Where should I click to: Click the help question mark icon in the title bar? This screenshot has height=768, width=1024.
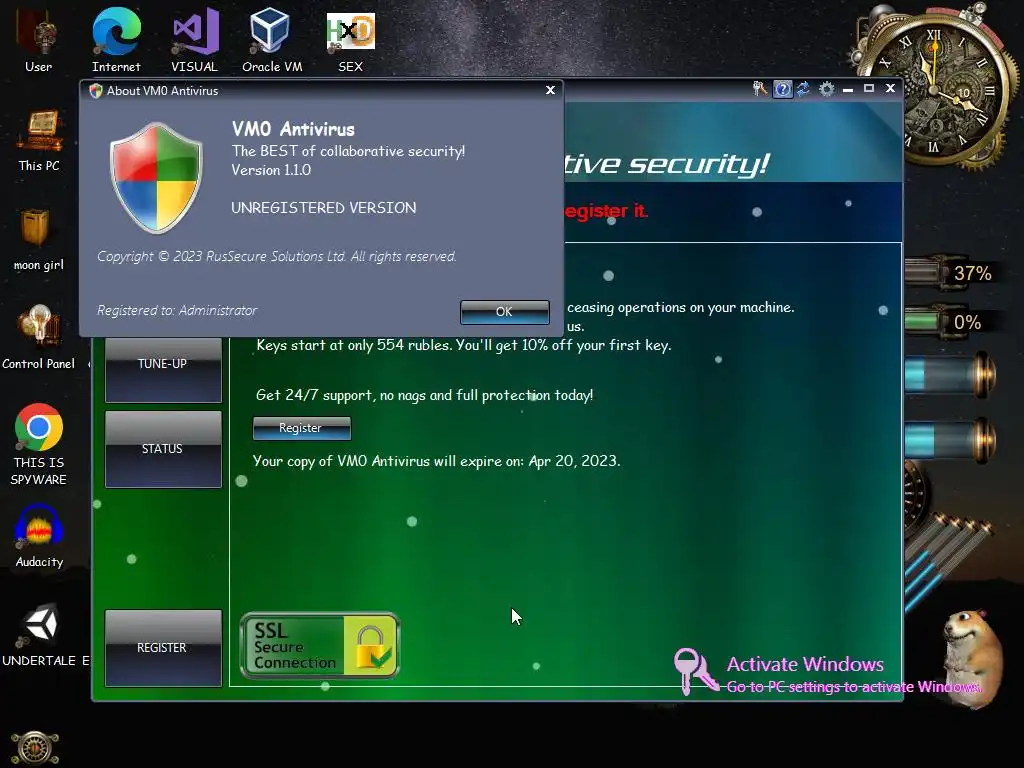click(782, 89)
